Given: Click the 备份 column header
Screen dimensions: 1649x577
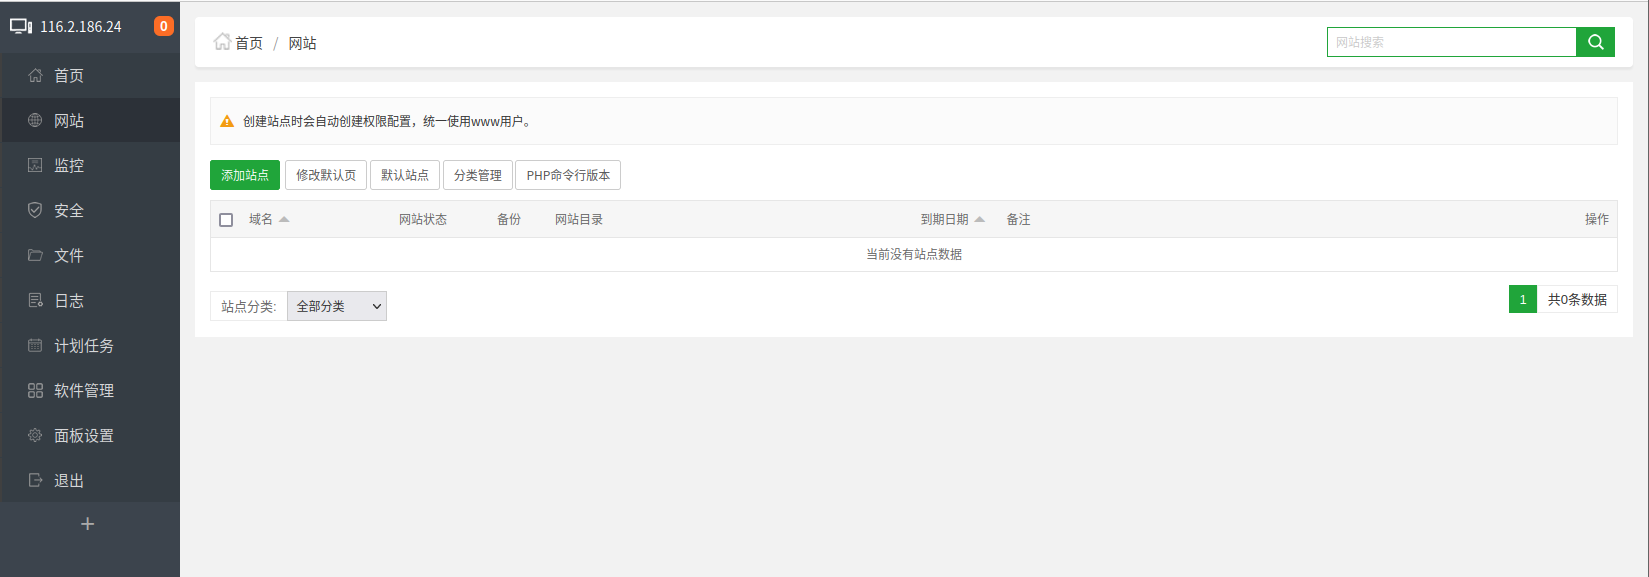Looking at the screenshot, I should [509, 219].
